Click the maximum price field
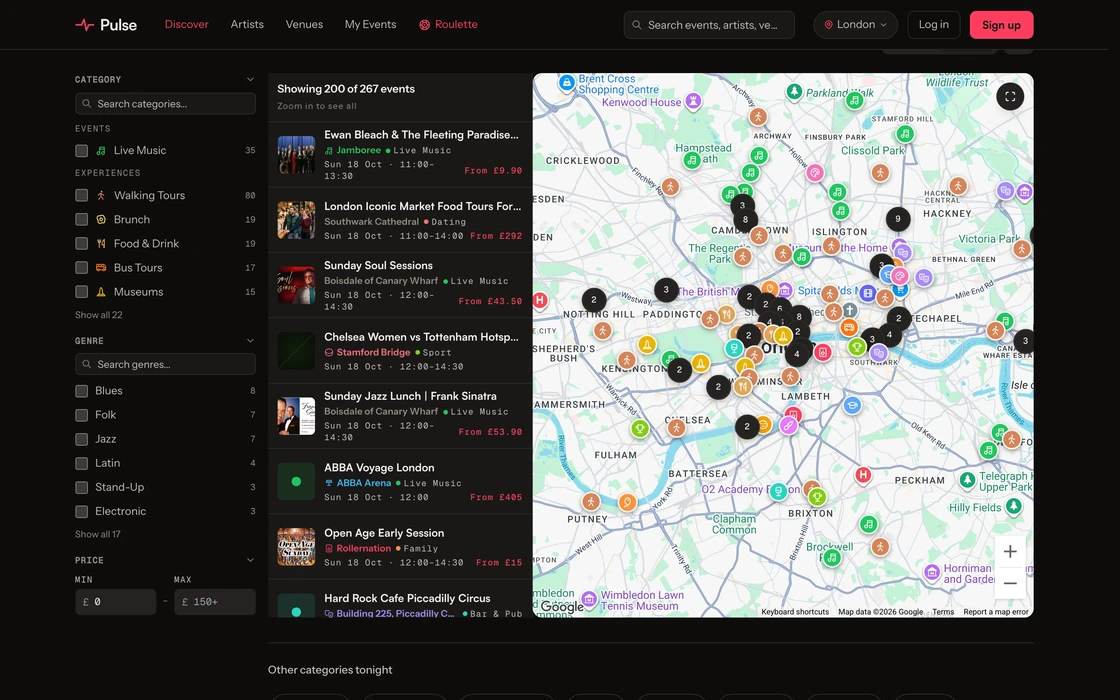This screenshot has width=1120, height=700. click(x=215, y=602)
